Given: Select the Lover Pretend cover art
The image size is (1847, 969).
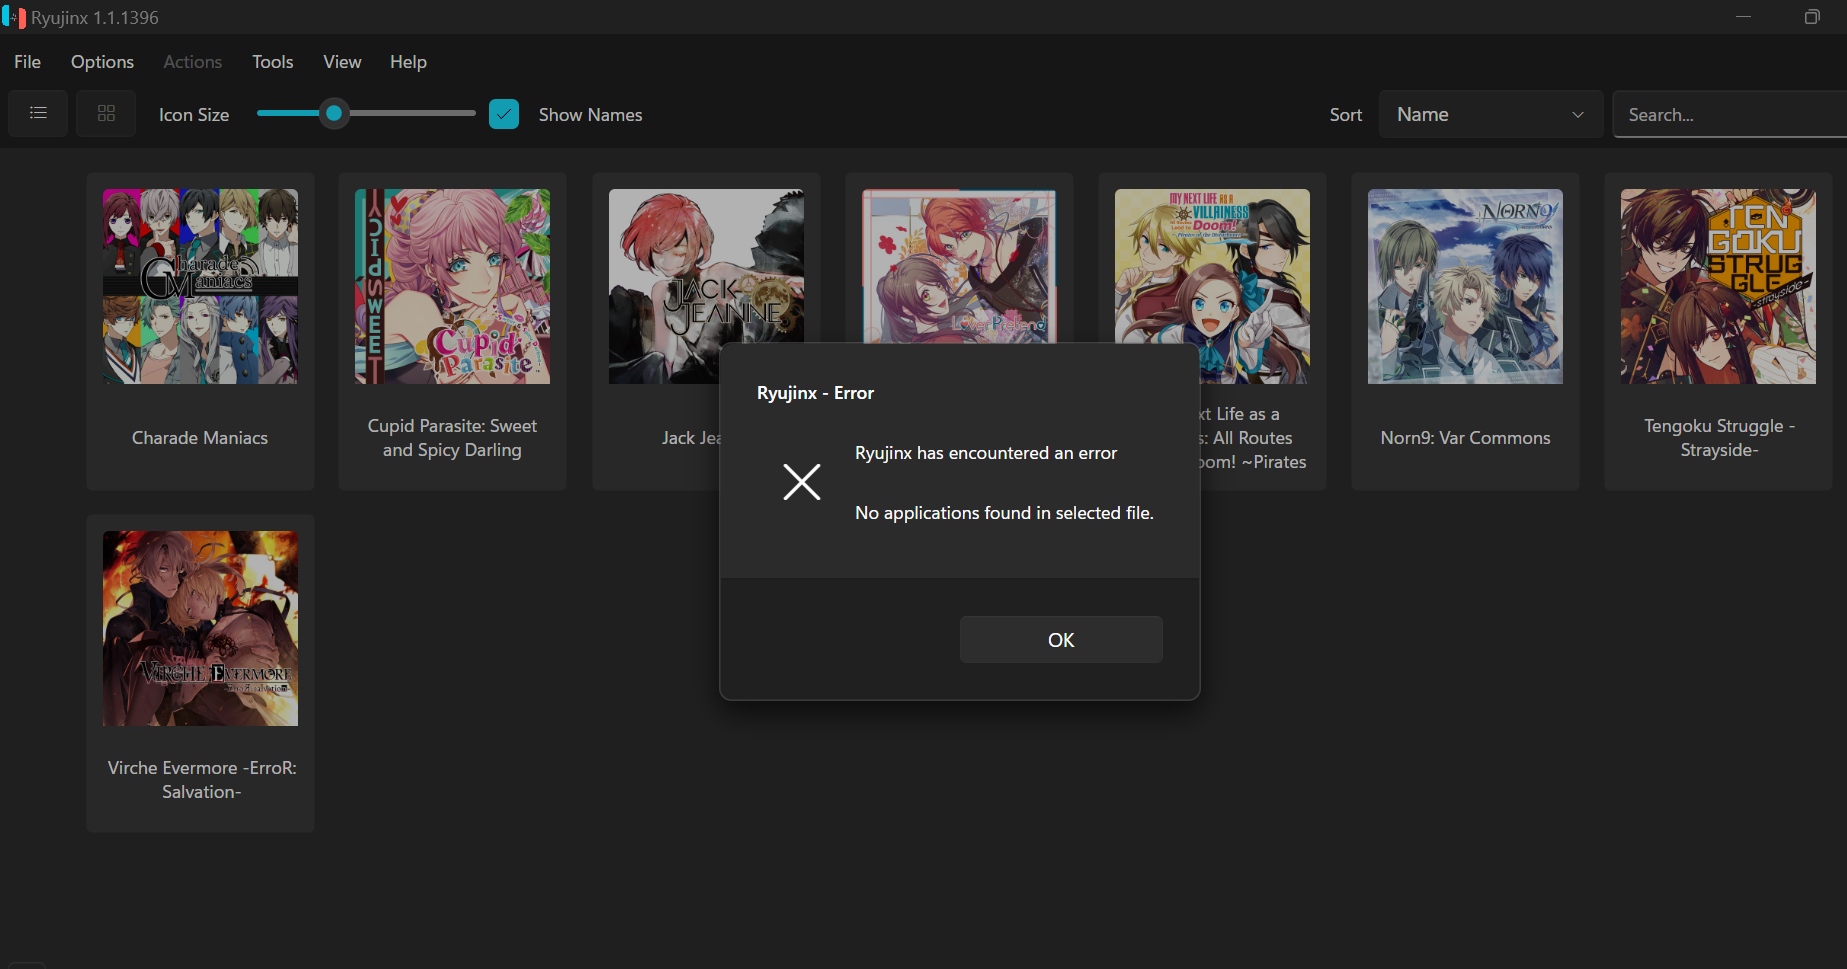Looking at the screenshot, I should (959, 266).
